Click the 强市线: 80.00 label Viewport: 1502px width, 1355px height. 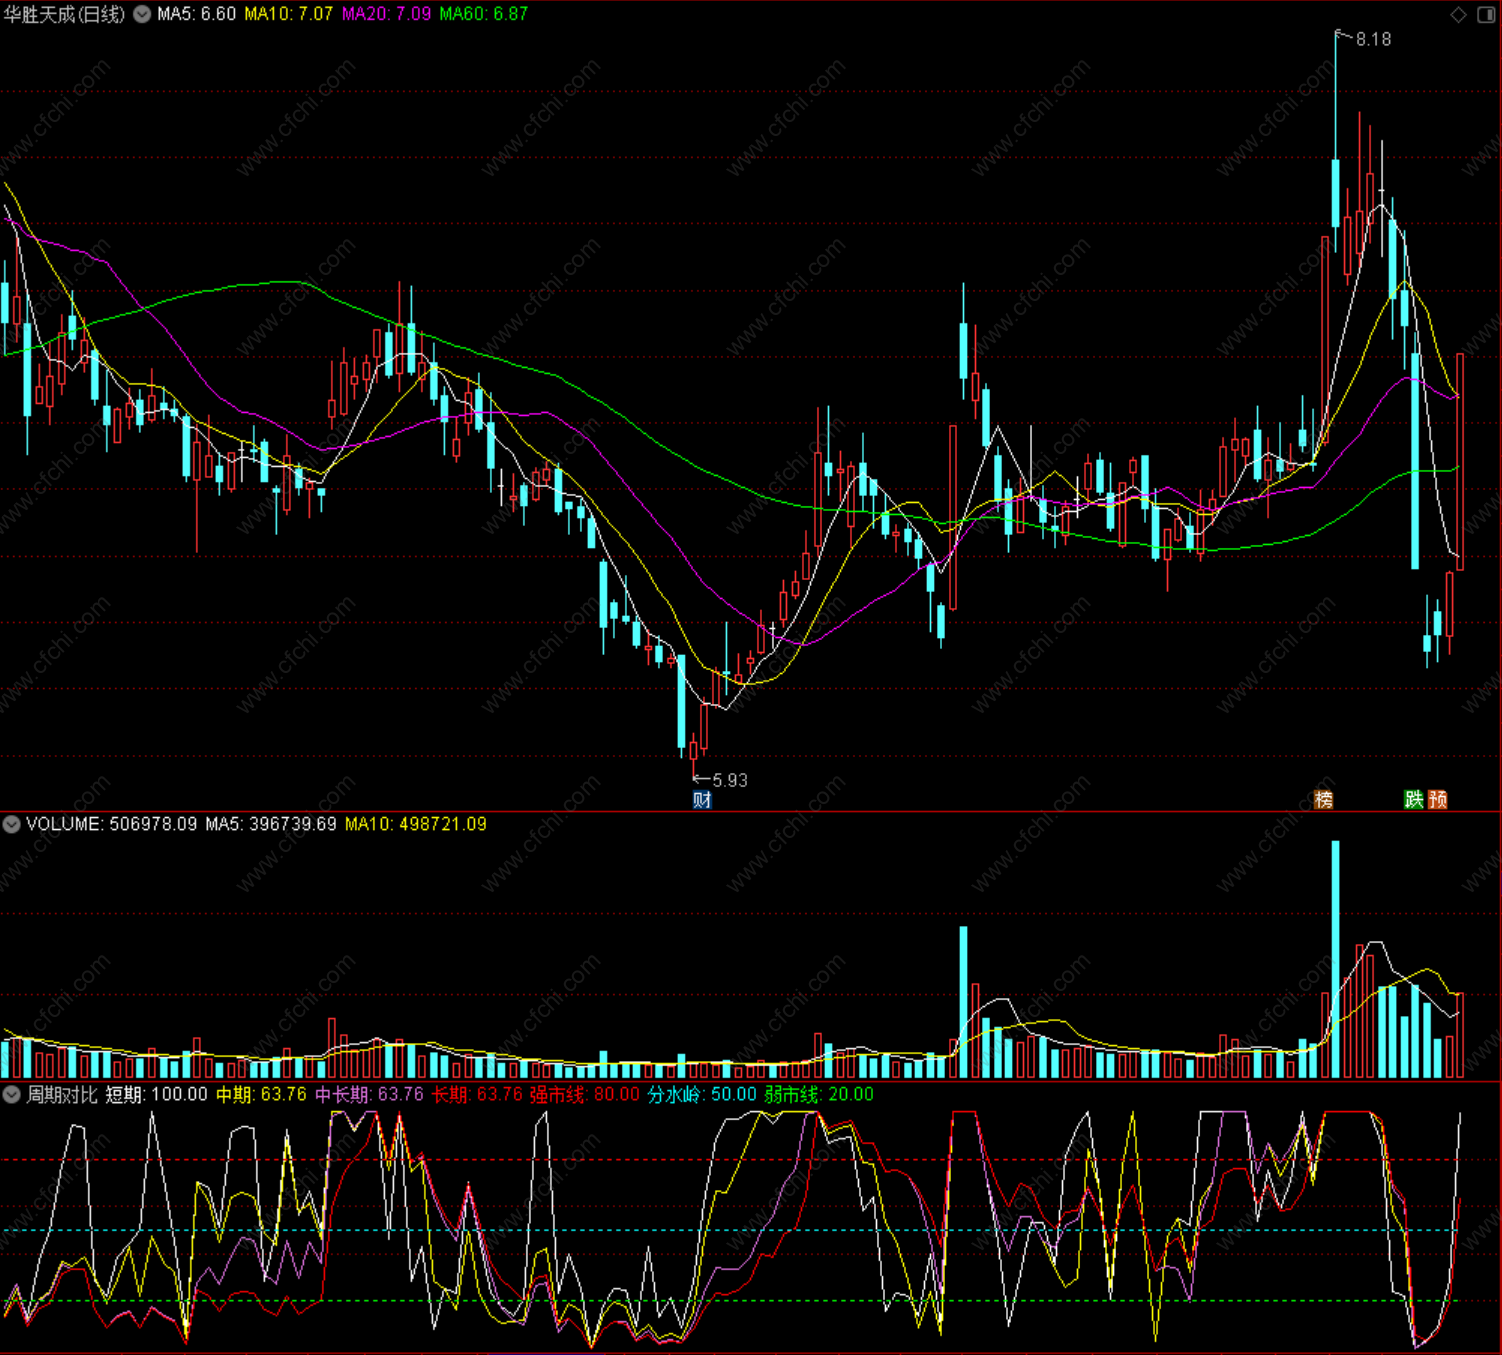pyautogui.click(x=585, y=1094)
